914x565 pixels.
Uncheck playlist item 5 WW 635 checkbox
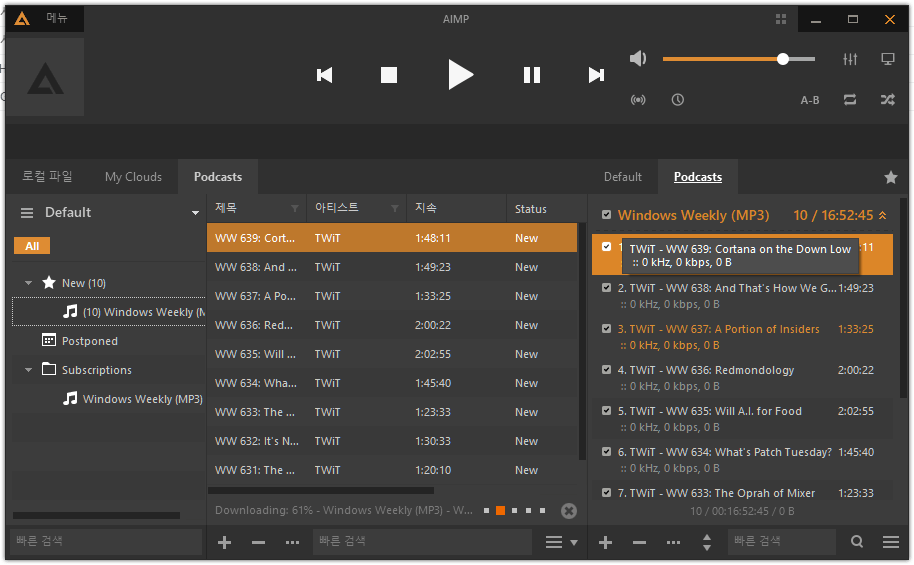pyautogui.click(x=607, y=410)
